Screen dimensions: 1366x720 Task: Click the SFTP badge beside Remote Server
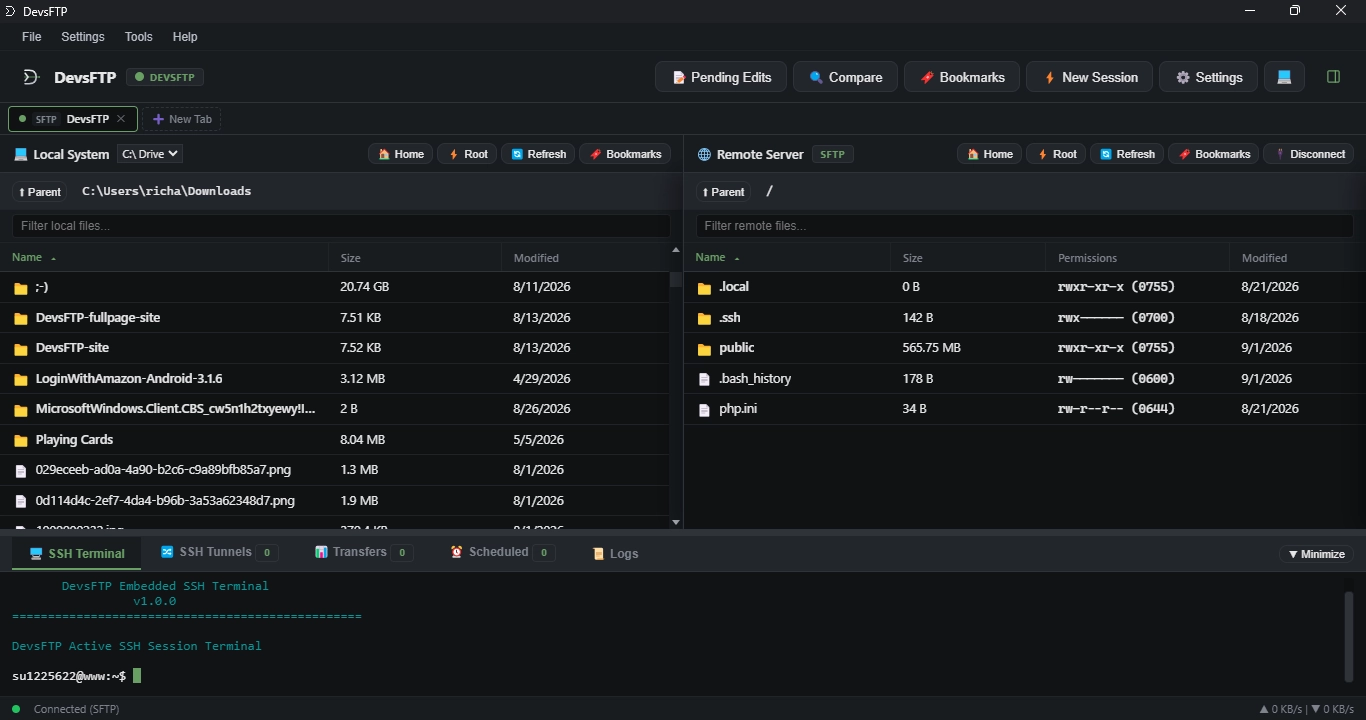(x=833, y=154)
